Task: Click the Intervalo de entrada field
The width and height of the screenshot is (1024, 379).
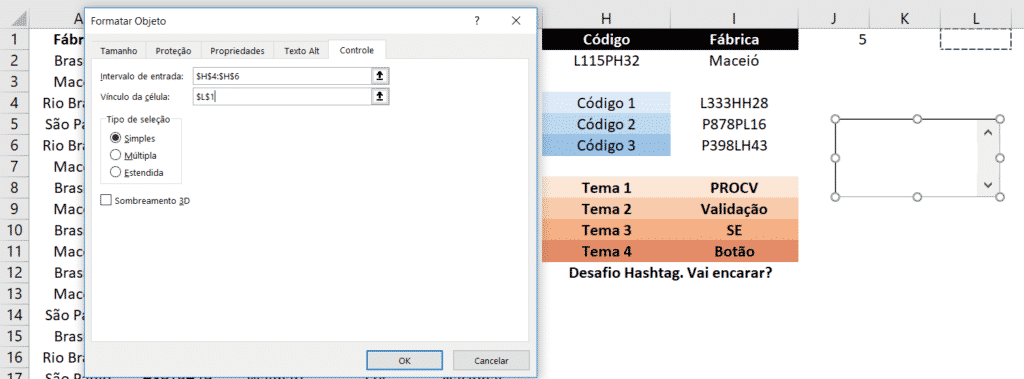Action: pyautogui.click(x=282, y=76)
